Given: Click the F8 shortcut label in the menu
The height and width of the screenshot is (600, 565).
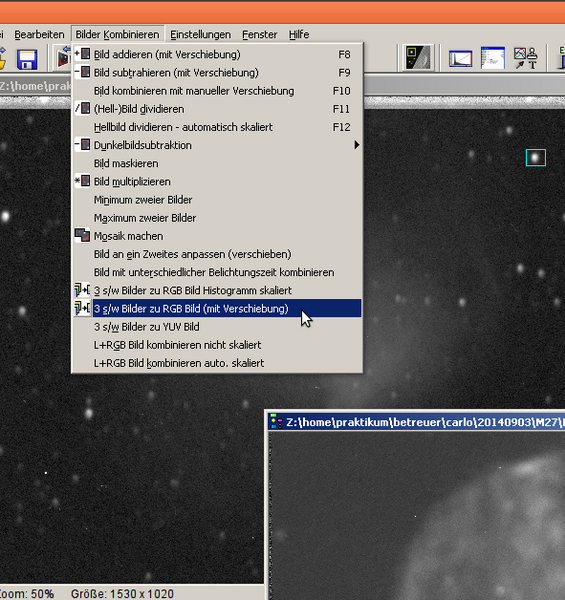Looking at the screenshot, I should tap(344, 54).
